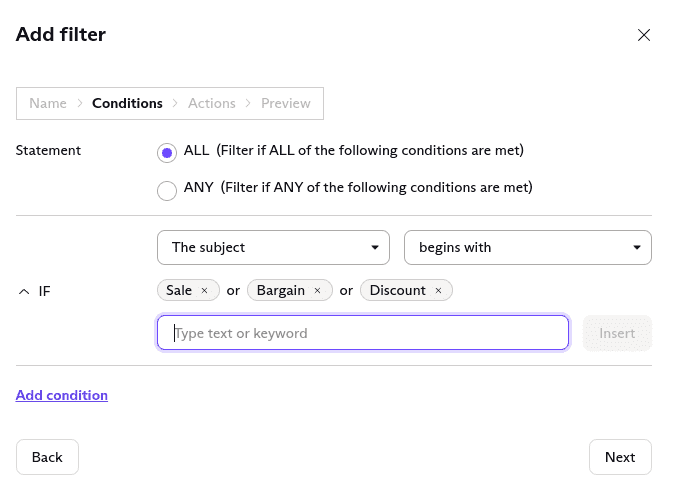Select the Conditions step breadcrumb
Viewport: 677px width, 488px height.
[x=127, y=103]
